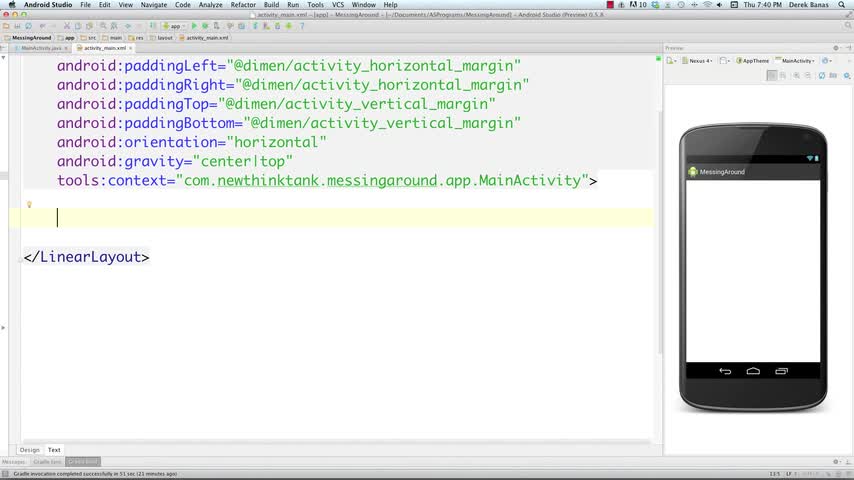
Task: Open the Navigate menu
Action: pyautogui.click(x=154, y=4)
